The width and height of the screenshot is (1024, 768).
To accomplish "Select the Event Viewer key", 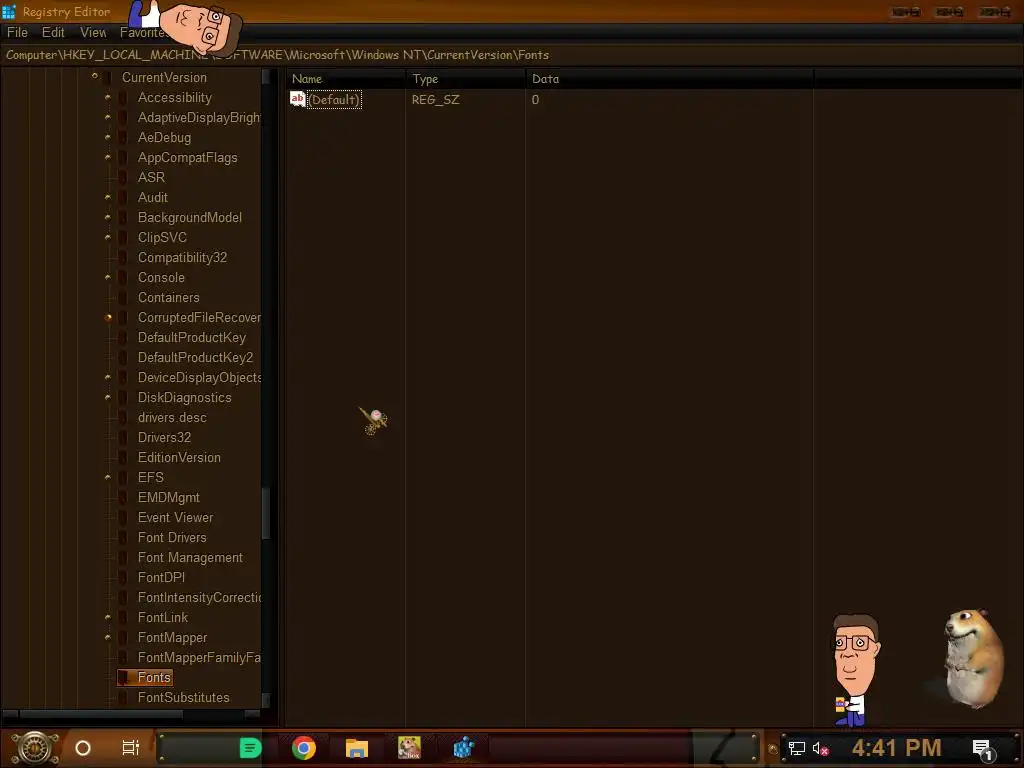I will coord(175,517).
